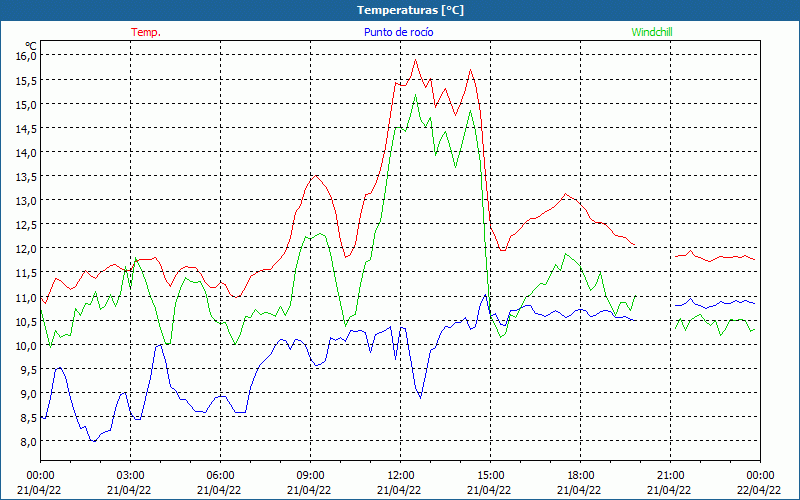This screenshot has height=500, width=800.
Task: Click the 8,0 value on the temperature axis
Action: coord(28,441)
